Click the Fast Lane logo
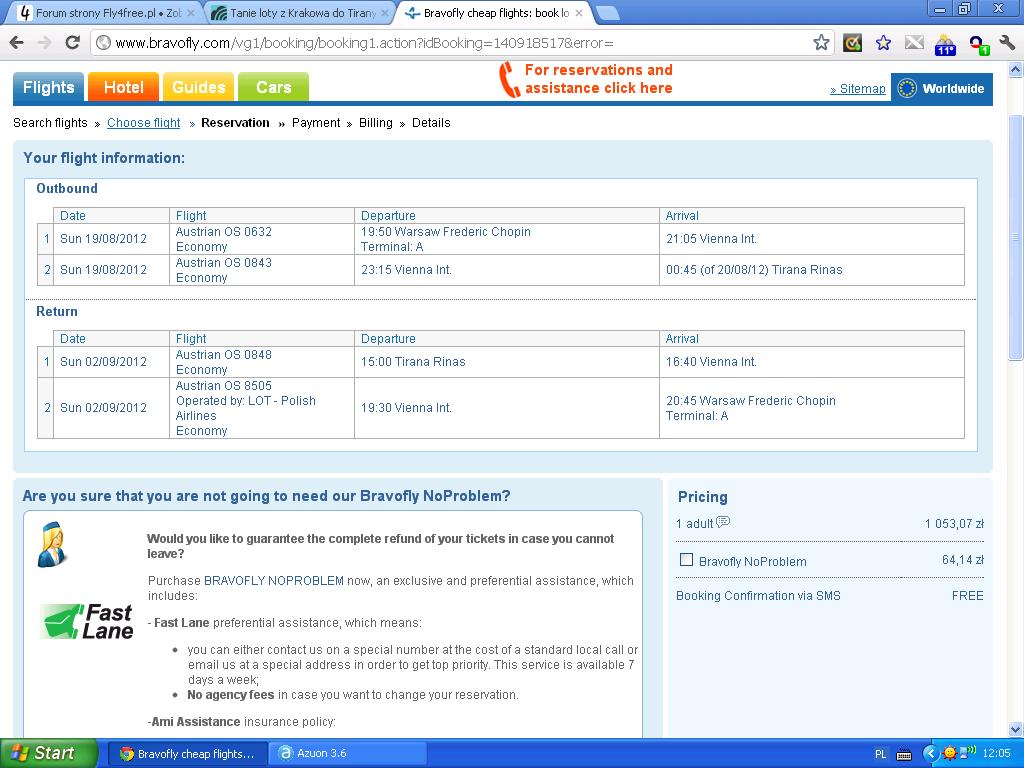 point(87,622)
